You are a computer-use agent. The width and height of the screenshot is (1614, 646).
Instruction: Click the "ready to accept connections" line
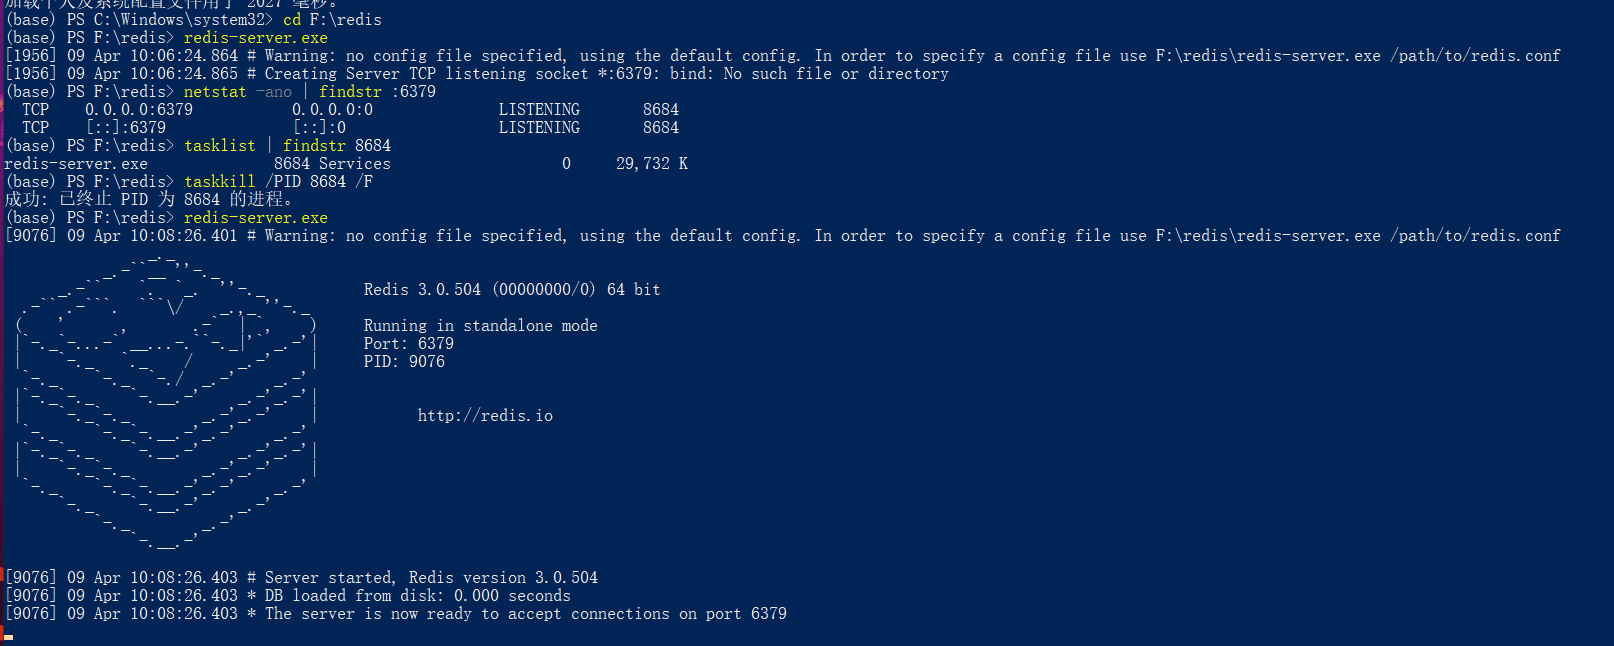(396, 614)
